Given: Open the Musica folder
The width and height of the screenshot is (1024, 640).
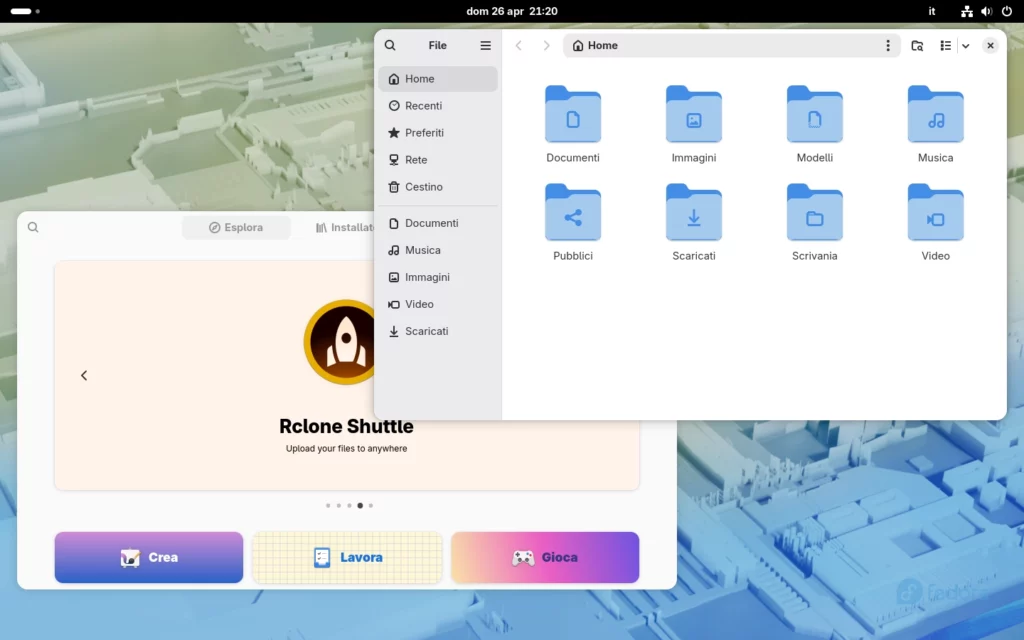Looking at the screenshot, I should (x=935, y=115).
